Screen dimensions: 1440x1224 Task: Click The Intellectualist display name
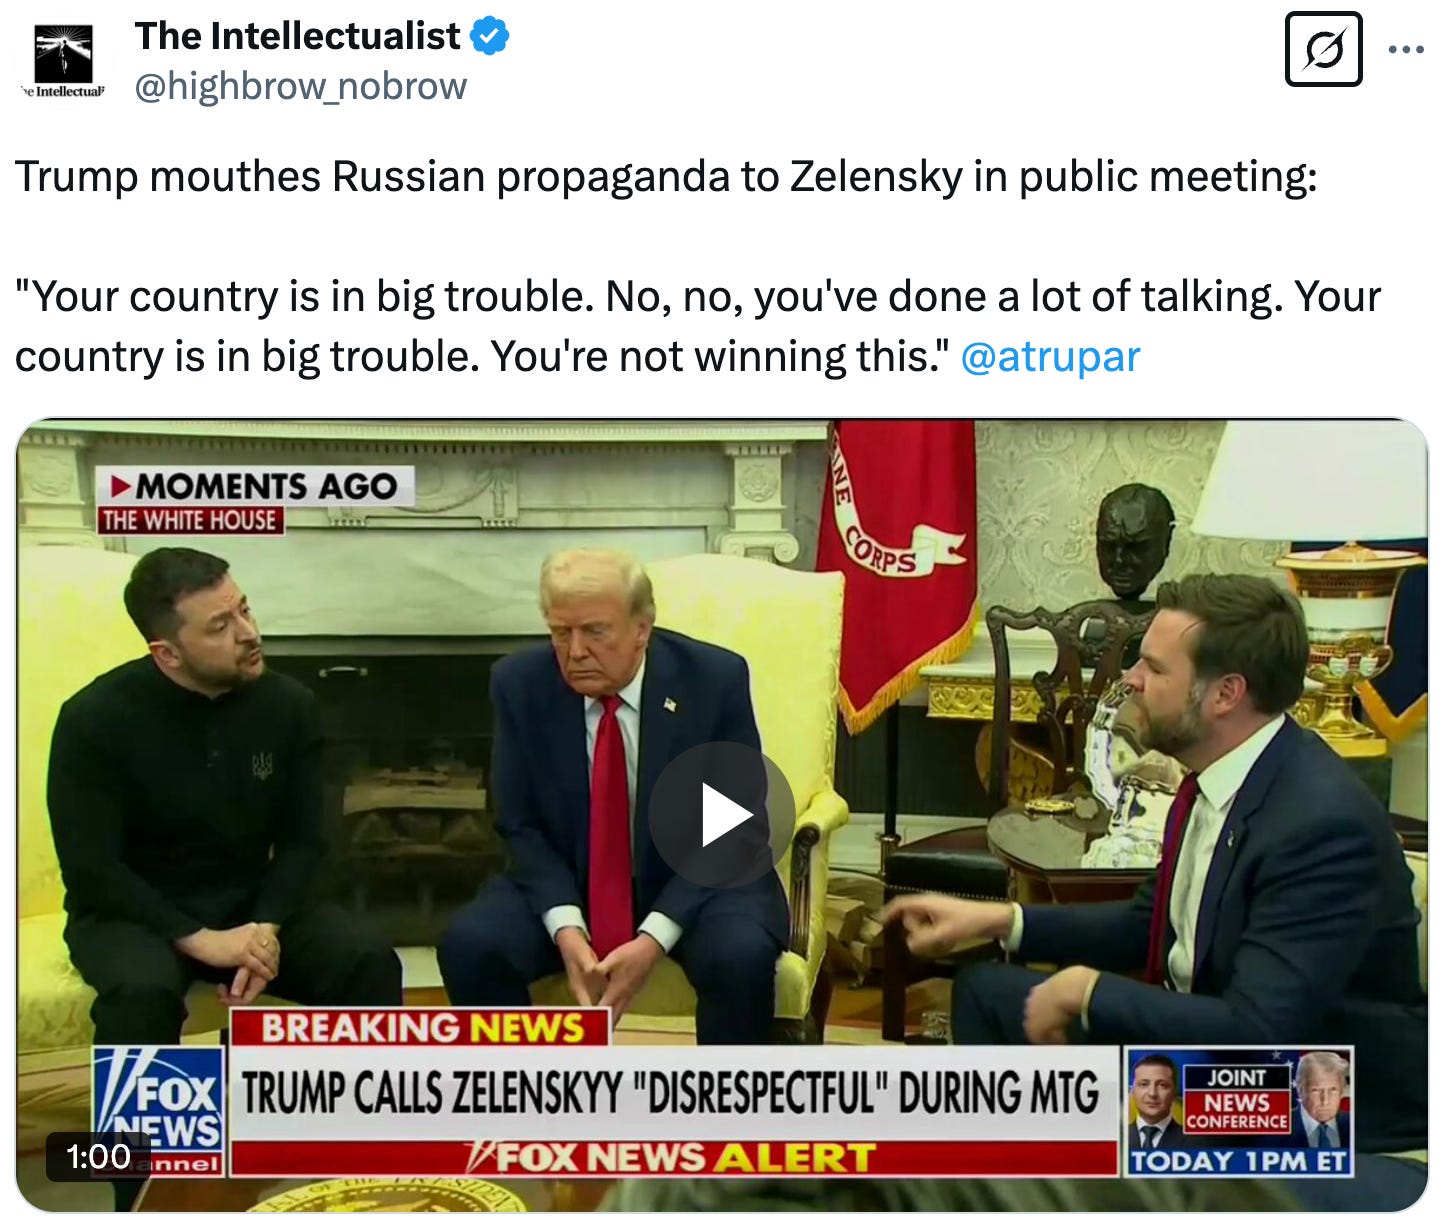[x=297, y=36]
